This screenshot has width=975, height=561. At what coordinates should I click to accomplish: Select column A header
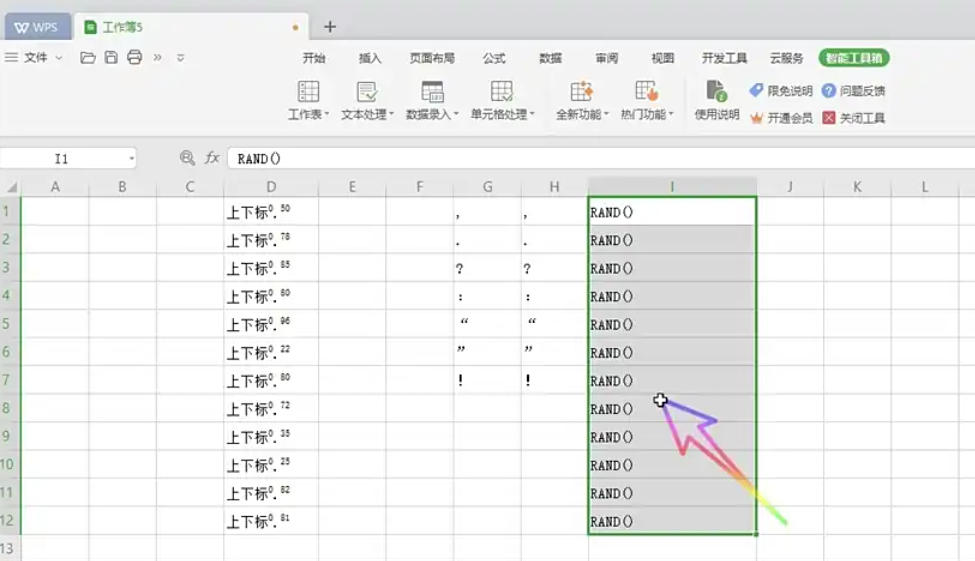tap(55, 187)
